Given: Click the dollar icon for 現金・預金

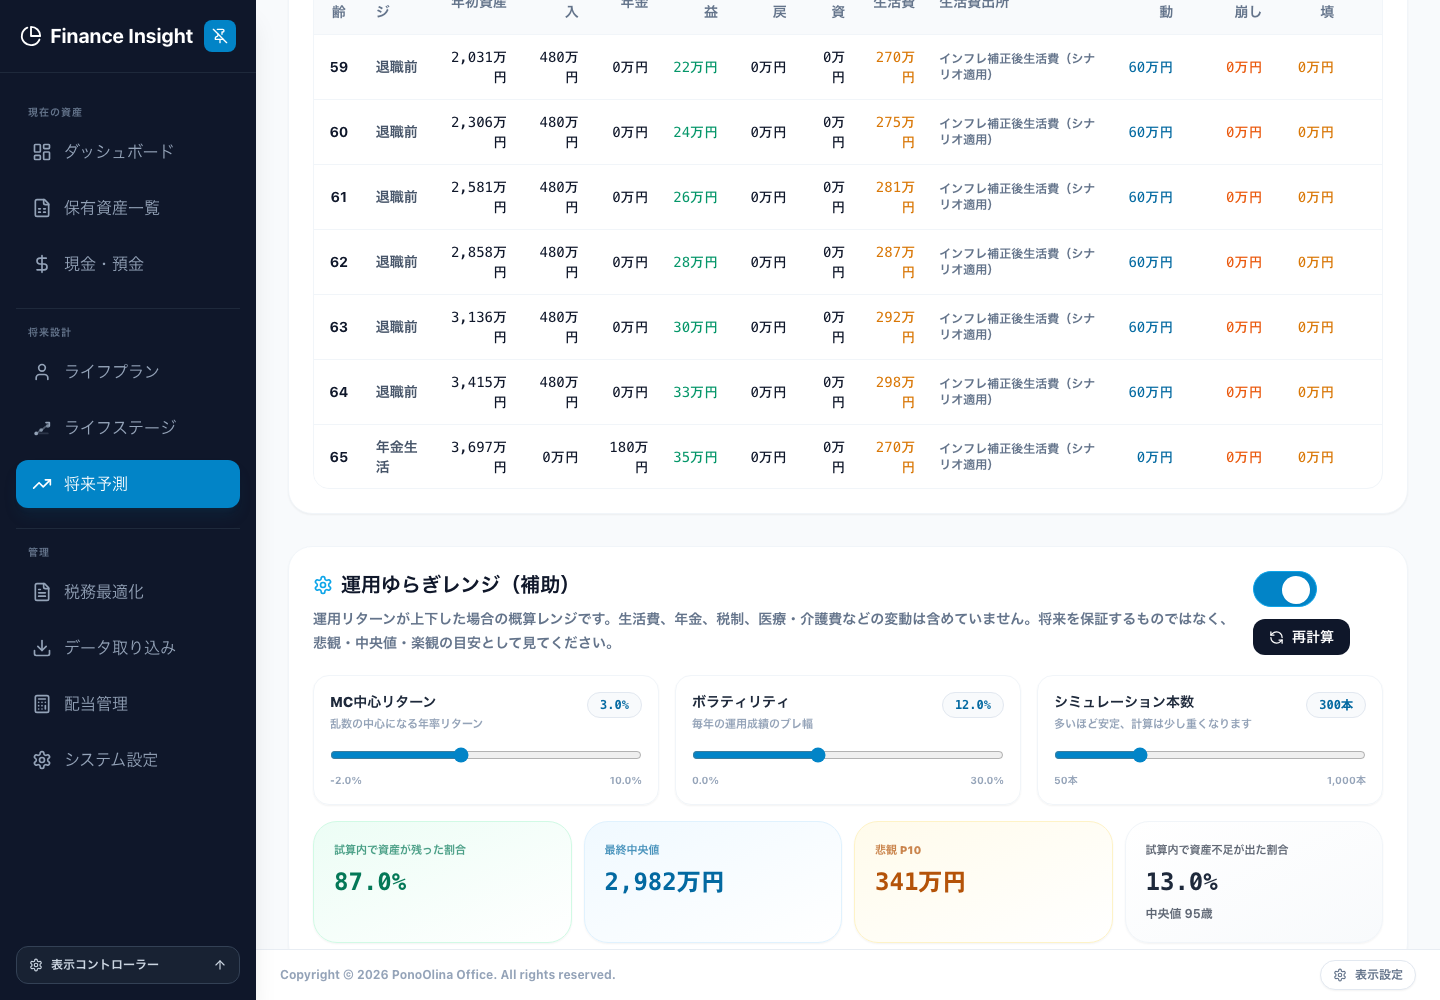Looking at the screenshot, I should click(x=42, y=264).
